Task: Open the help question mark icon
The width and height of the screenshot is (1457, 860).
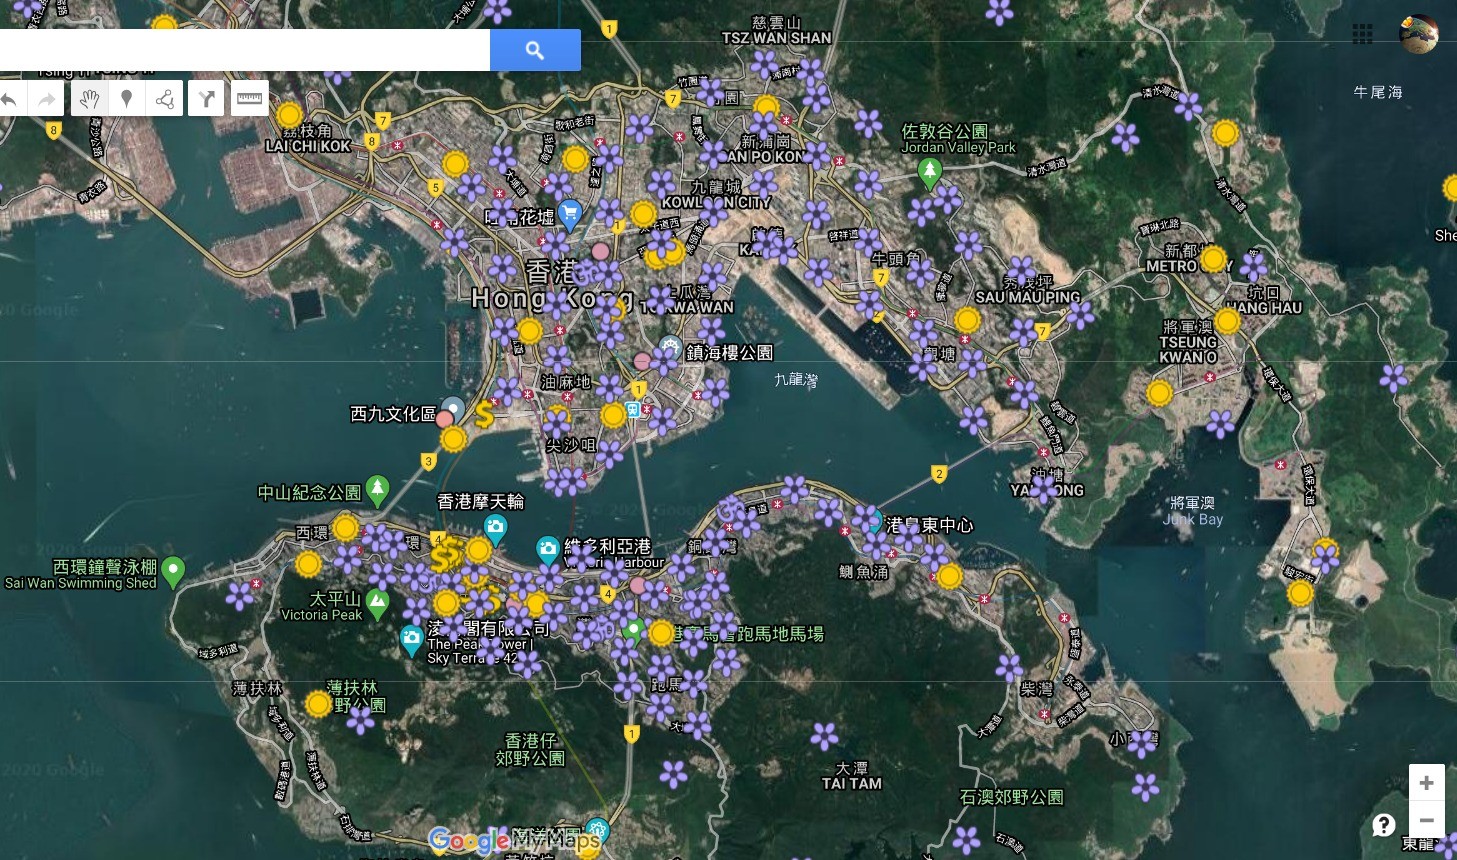Action: click(1384, 825)
